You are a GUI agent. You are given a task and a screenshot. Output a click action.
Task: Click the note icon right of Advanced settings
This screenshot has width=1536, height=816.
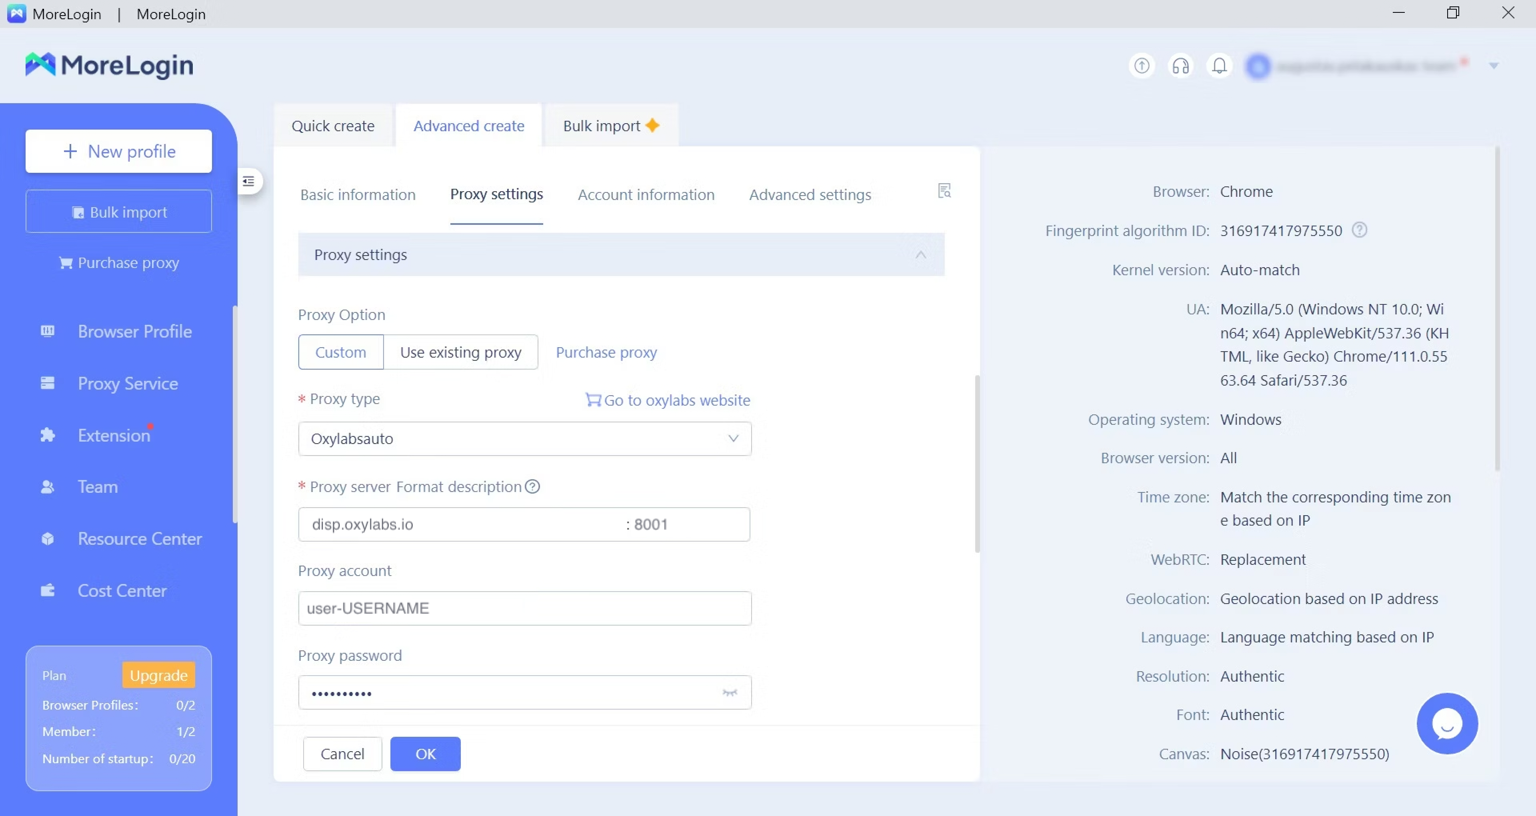pyautogui.click(x=944, y=191)
